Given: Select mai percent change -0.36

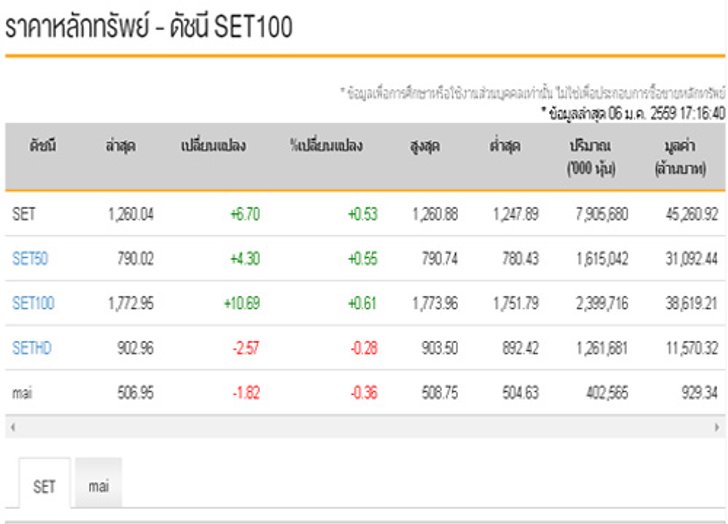Looking at the screenshot, I should click(364, 393).
